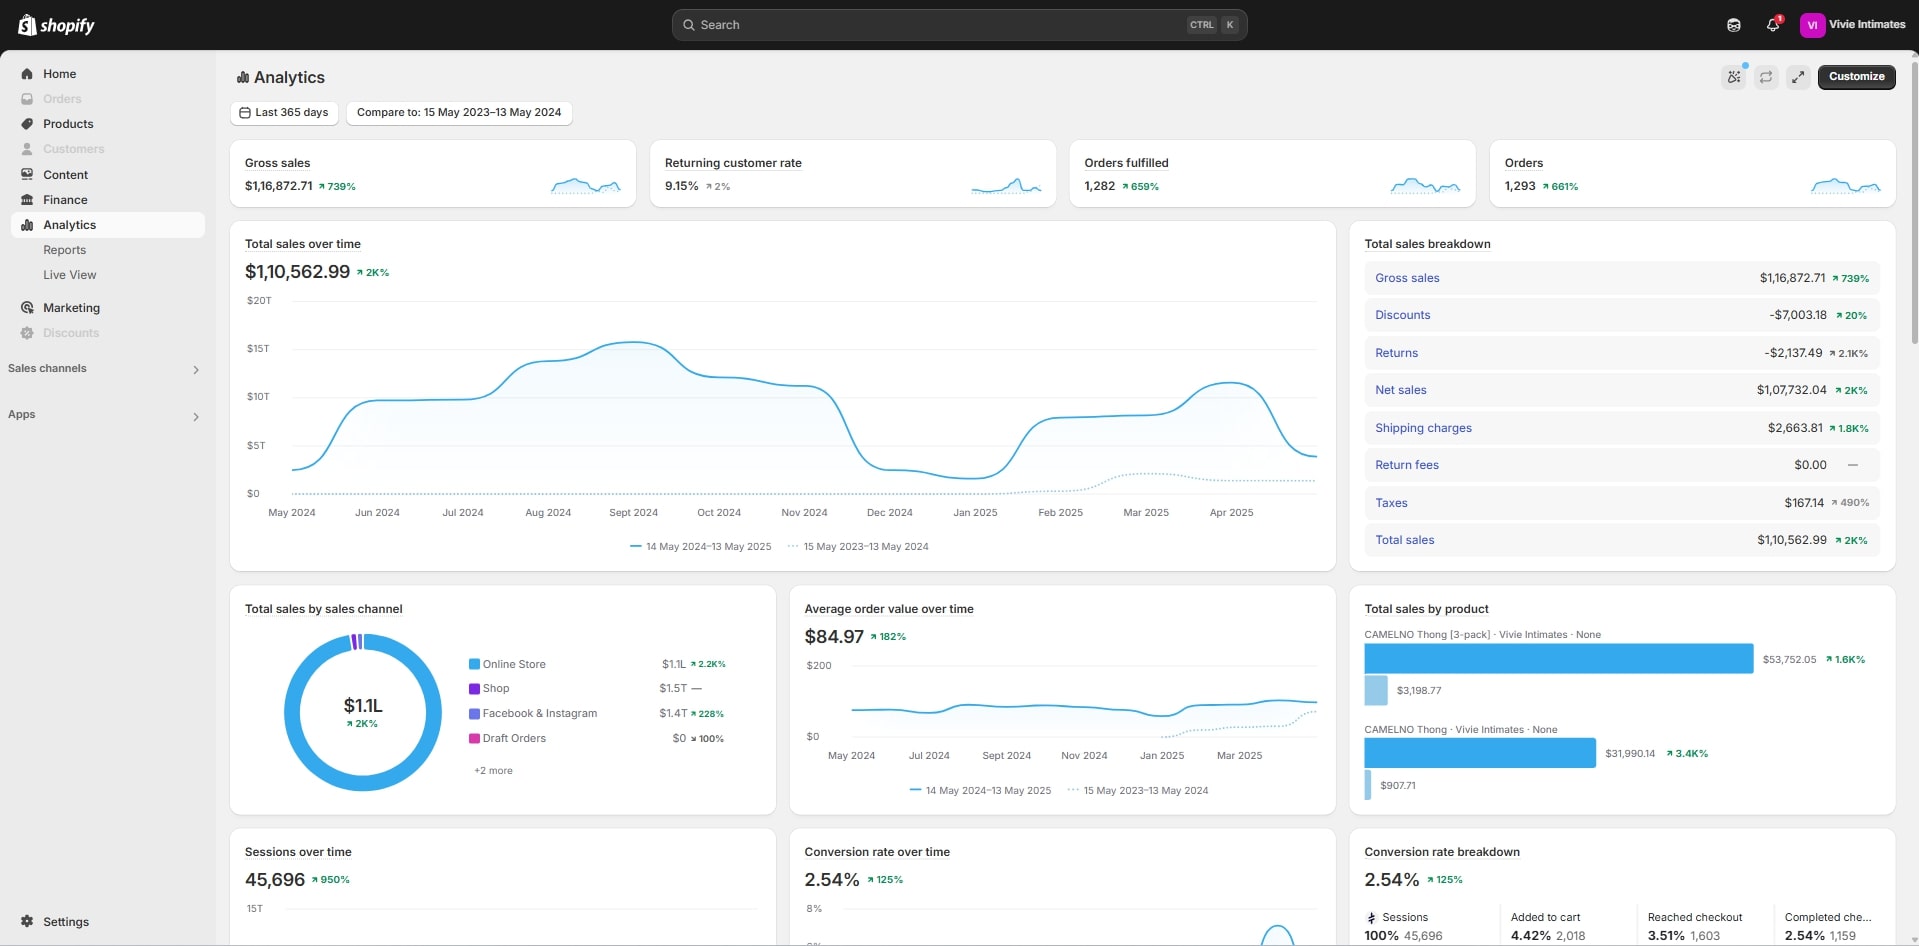1919x946 pixels.
Task: Open the Sidekick assistant icon in top bar
Action: point(1734,25)
